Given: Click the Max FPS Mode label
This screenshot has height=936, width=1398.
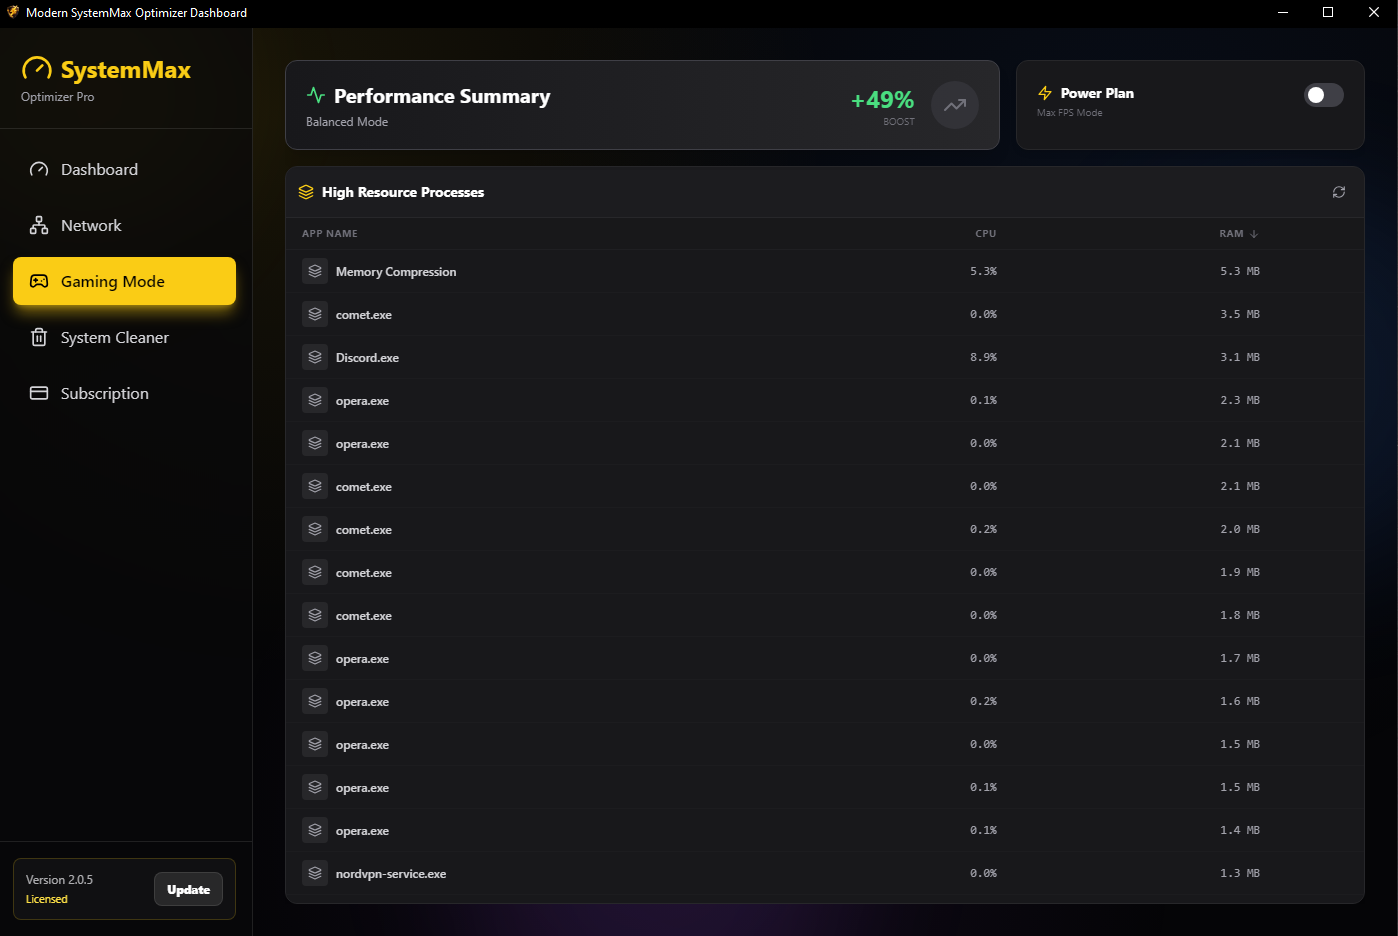Looking at the screenshot, I should pos(1070,113).
